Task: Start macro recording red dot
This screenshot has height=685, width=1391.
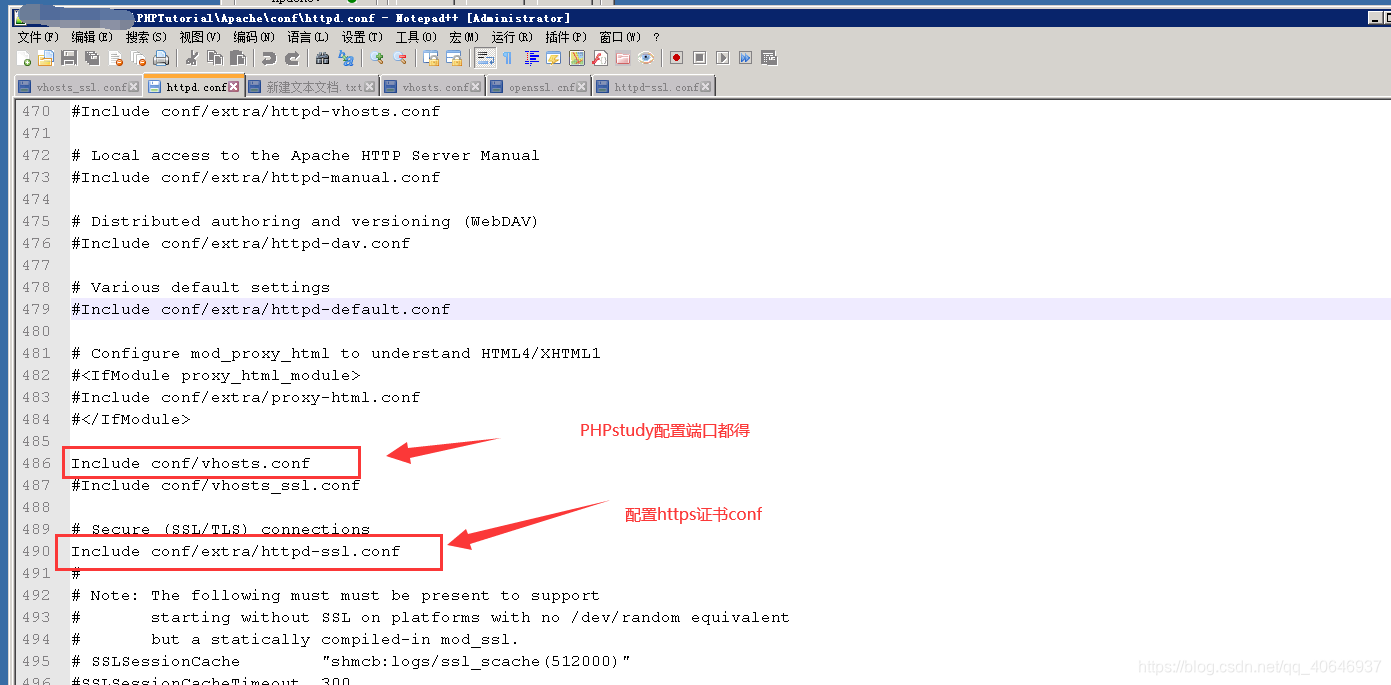Action: coord(676,58)
